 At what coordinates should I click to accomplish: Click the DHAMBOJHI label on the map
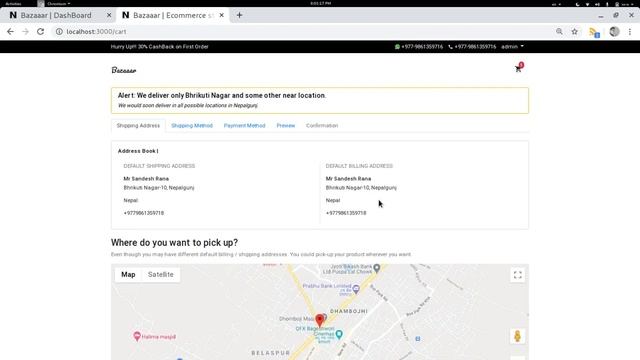(x=349, y=311)
